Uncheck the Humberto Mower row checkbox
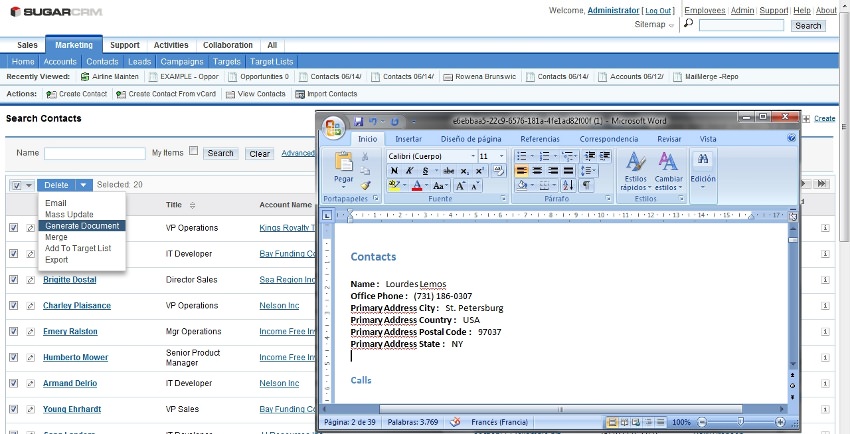 [14, 357]
